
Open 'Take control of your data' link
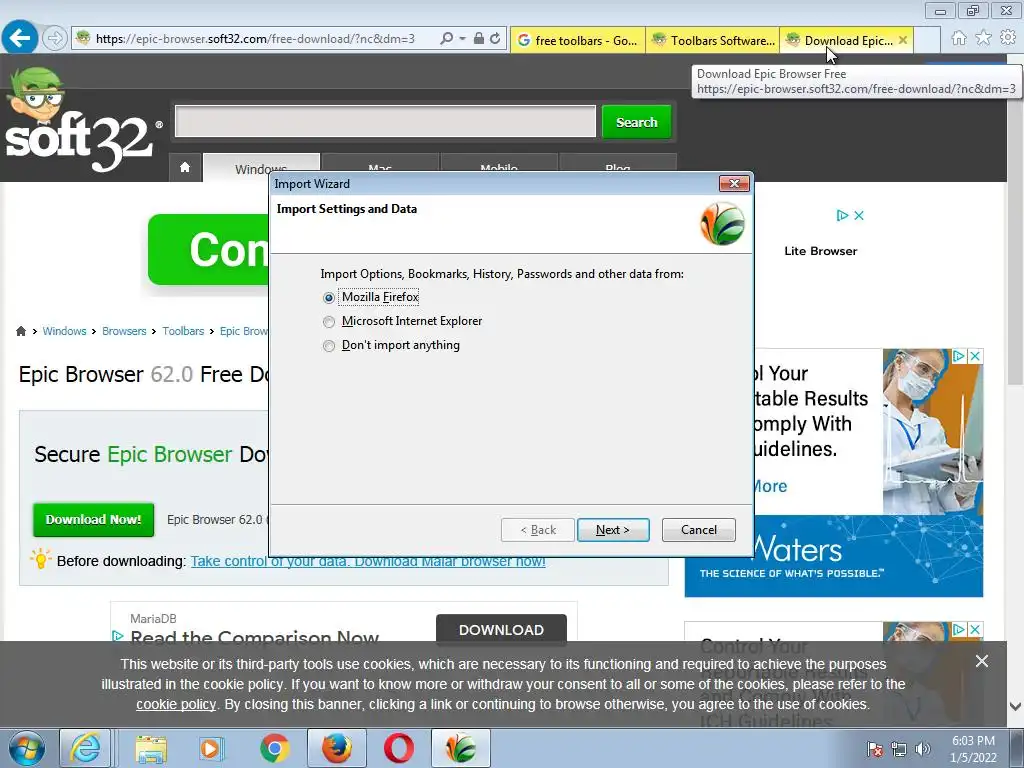point(368,562)
